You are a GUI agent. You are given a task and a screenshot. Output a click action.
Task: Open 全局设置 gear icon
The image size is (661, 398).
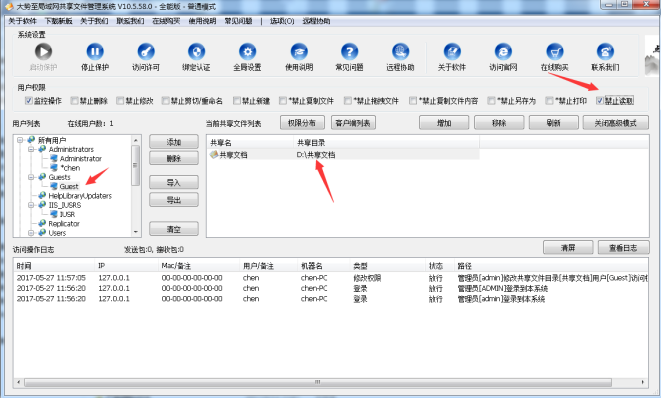pos(247,51)
